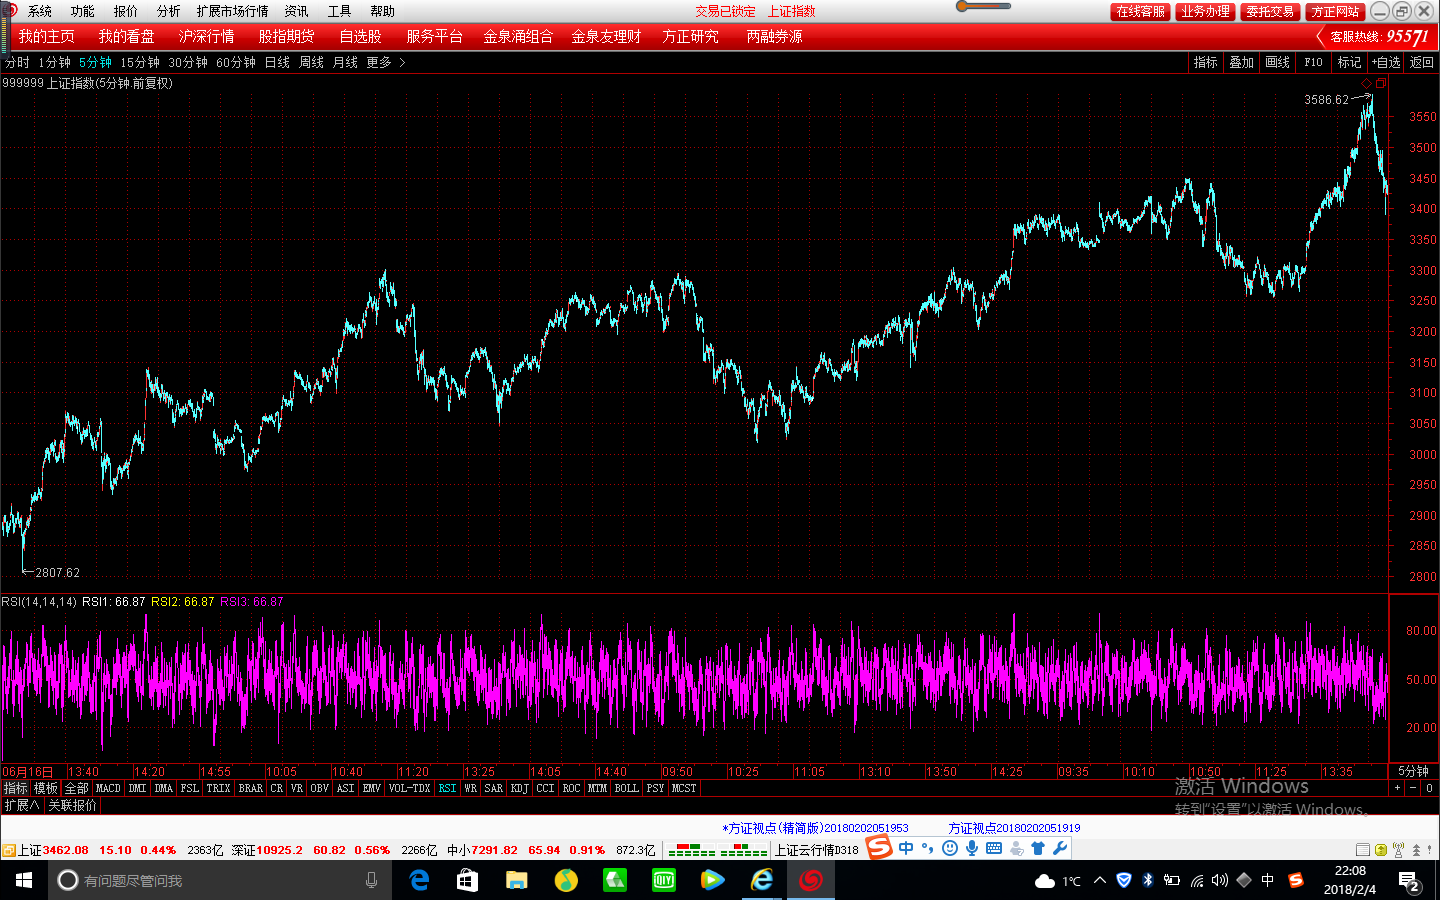Click the 在线客服 button
This screenshot has height=900, width=1440.
1141,11
